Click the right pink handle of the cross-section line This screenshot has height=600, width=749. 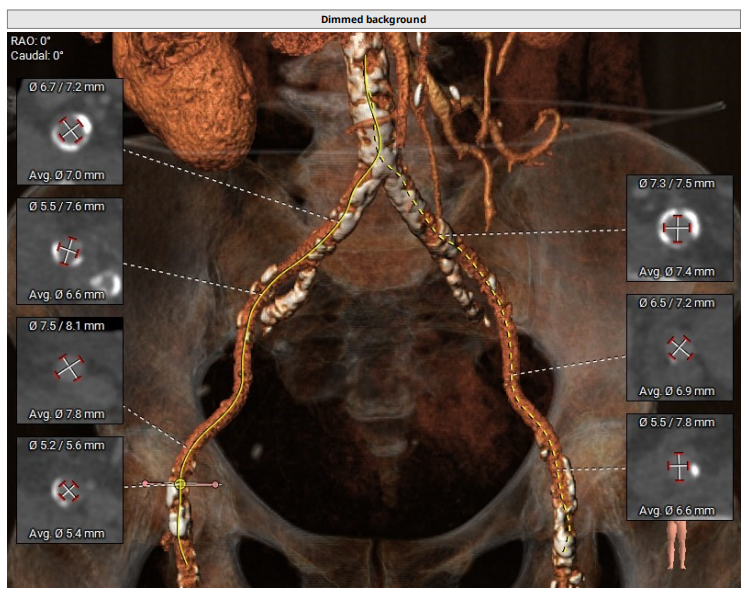pos(216,484)
